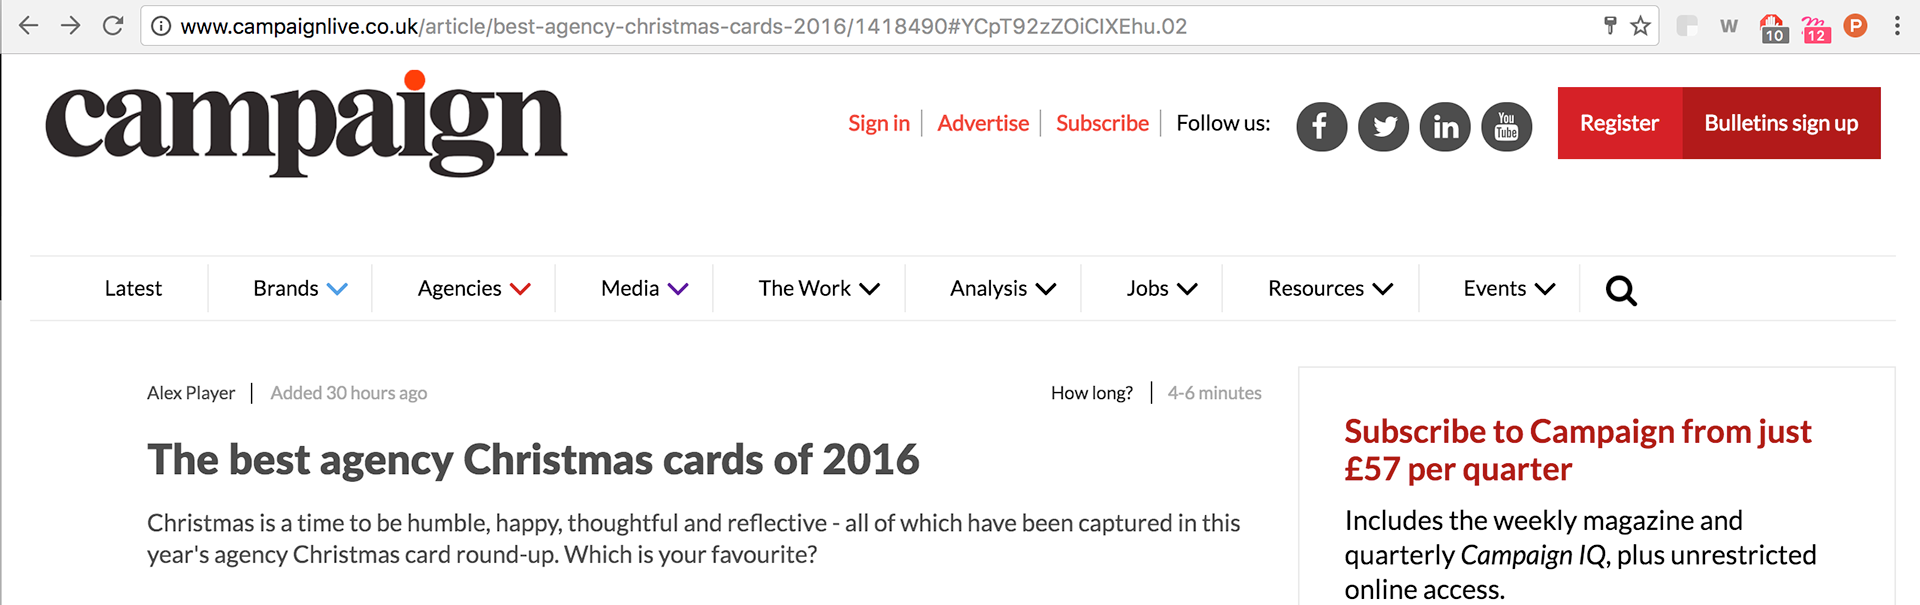The width and height of the screenshot is (1920, 605).
Task: Click the browser address bar URL
Action: 683,26
